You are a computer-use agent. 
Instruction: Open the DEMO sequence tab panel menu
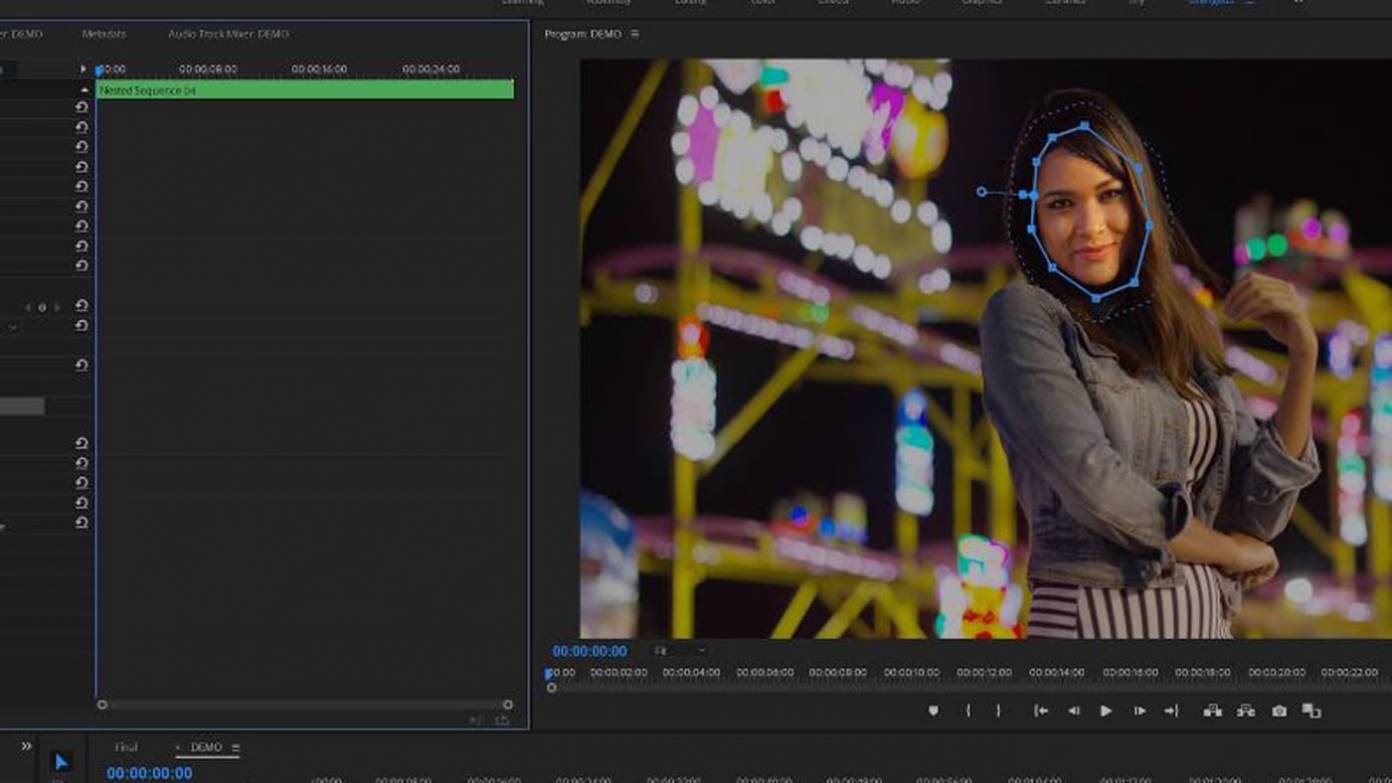(234, 746)
